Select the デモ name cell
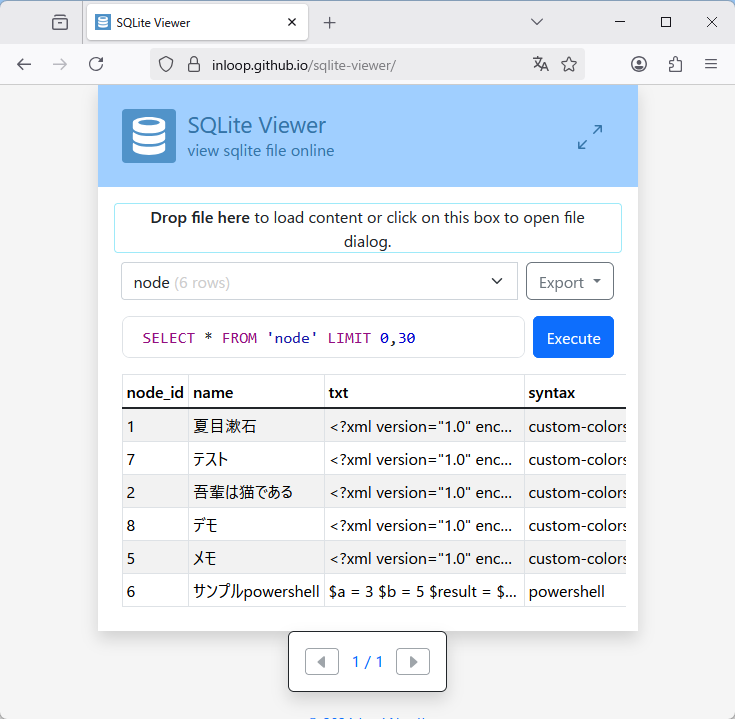Viewport: 735px width, 719px height. [x=256, y=525]
